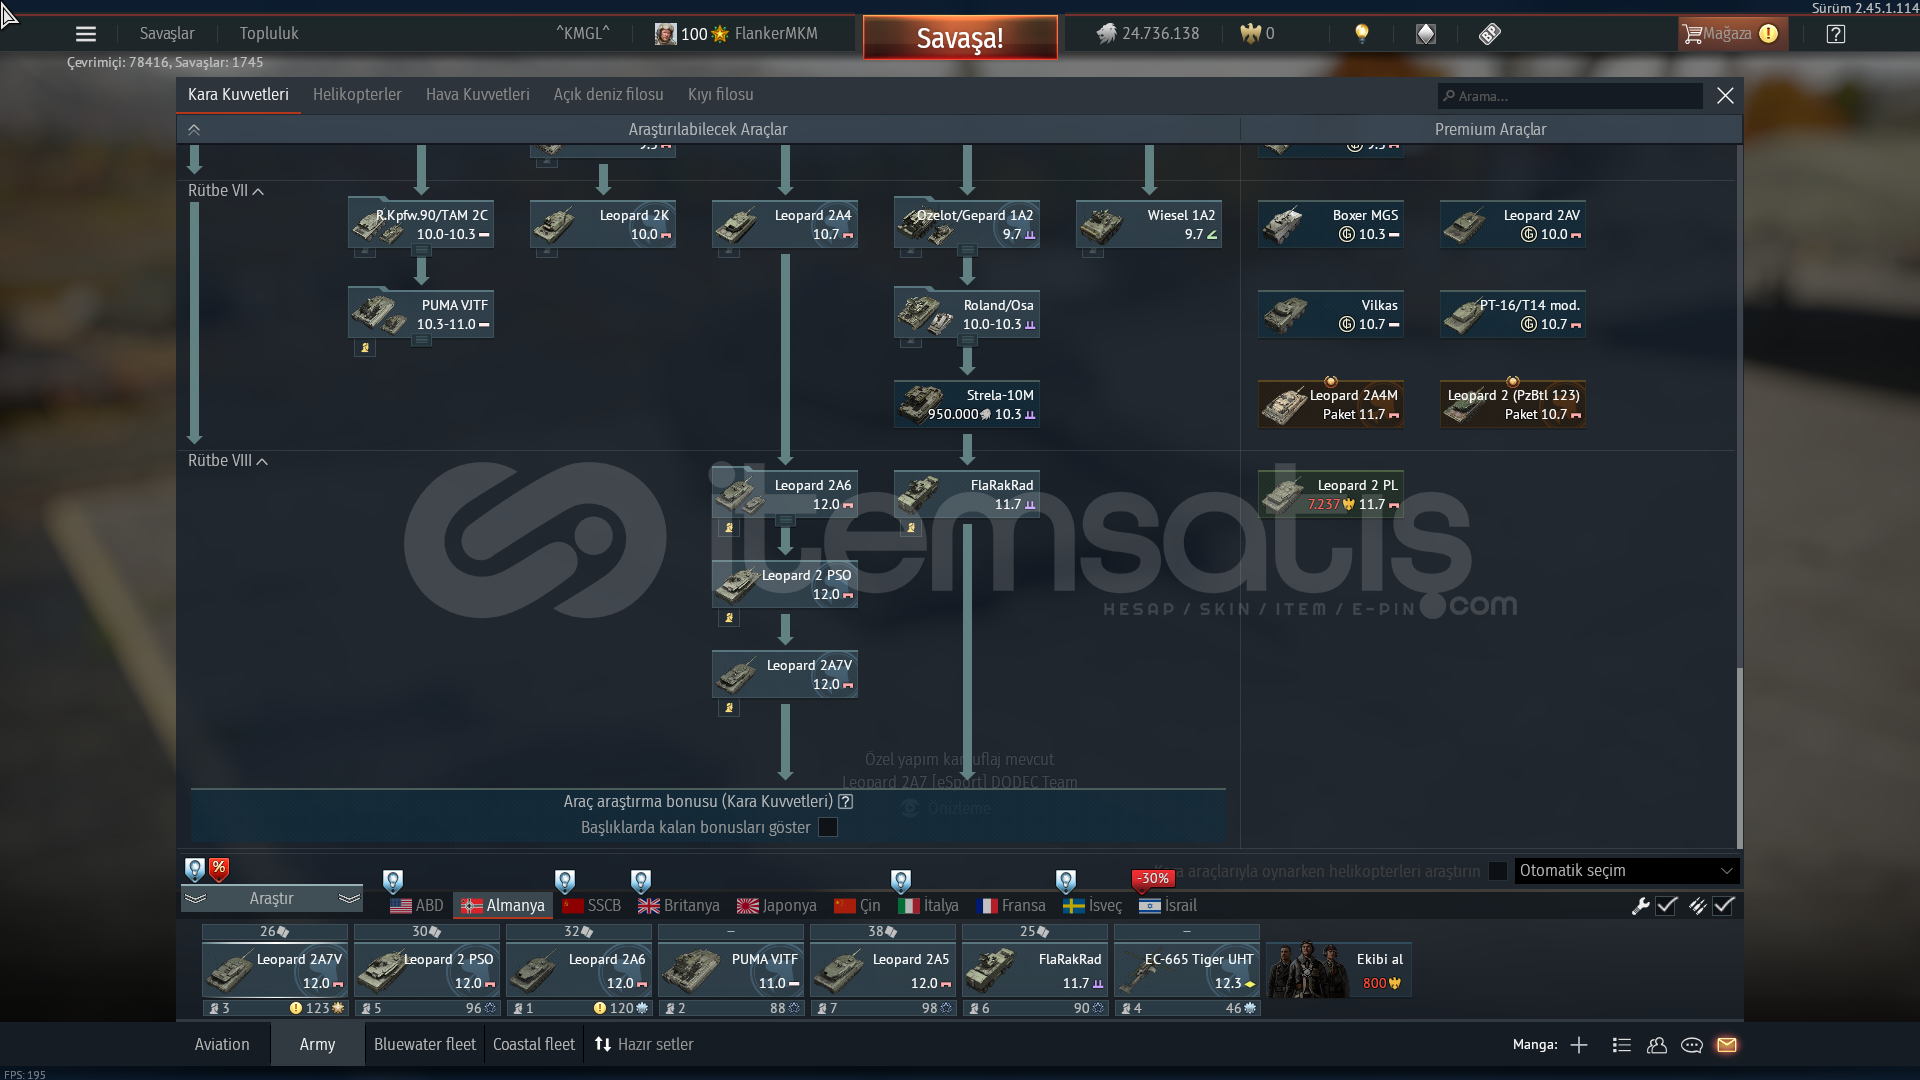Toggle the auto-ammo resupply checkmark box
The width and height of the screenshot is (1920, 1080).
[1723, 906]
